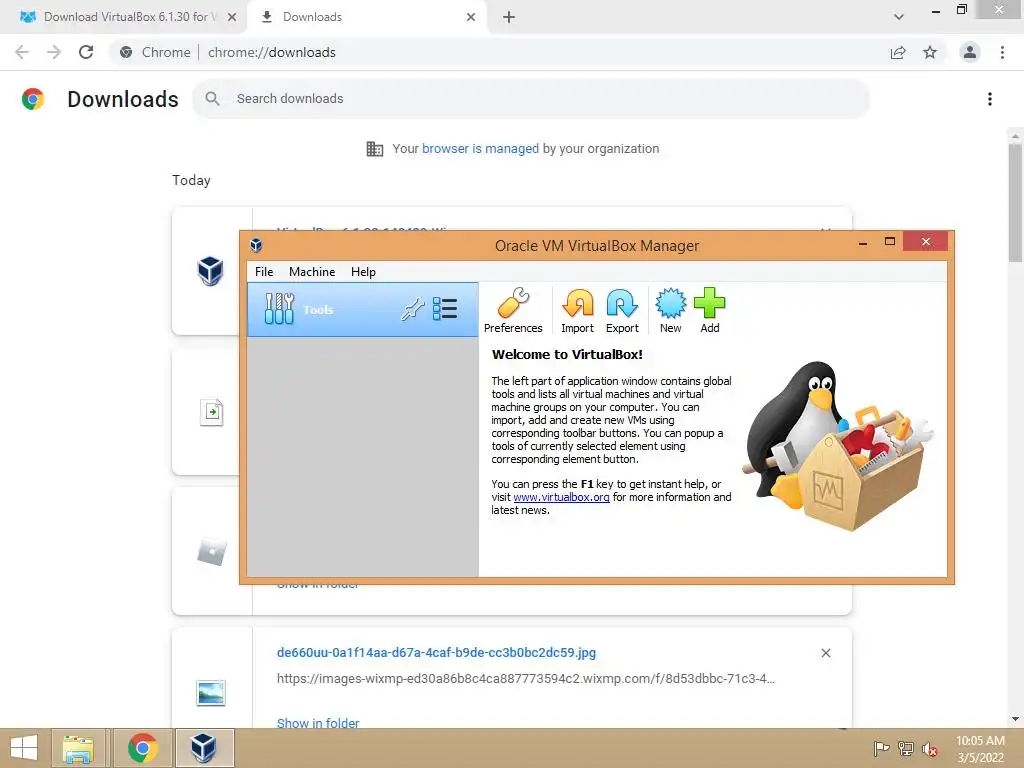Click the Share this page icon
1024x768 pixels.
[x=898, y=52]
